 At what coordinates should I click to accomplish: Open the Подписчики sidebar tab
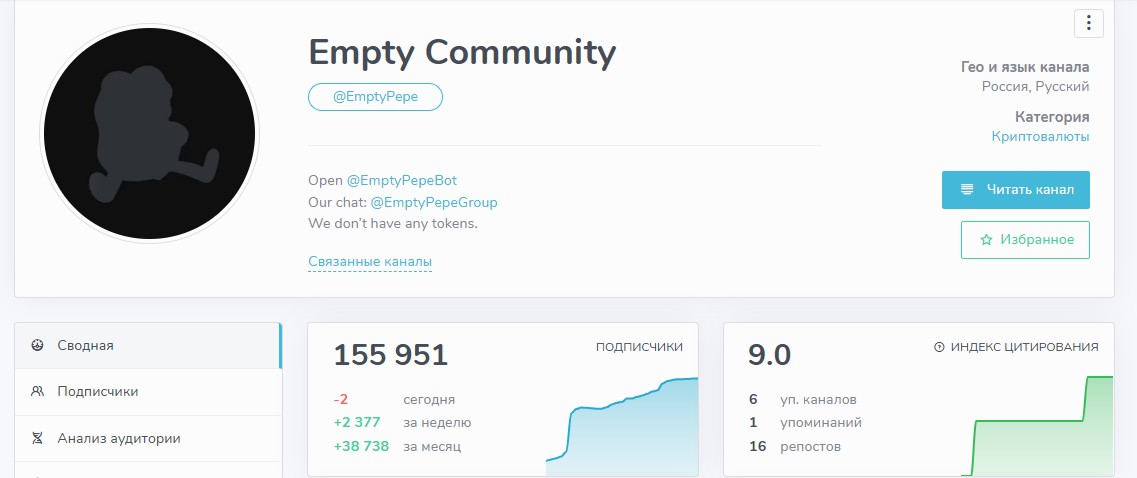click(148, 392)
